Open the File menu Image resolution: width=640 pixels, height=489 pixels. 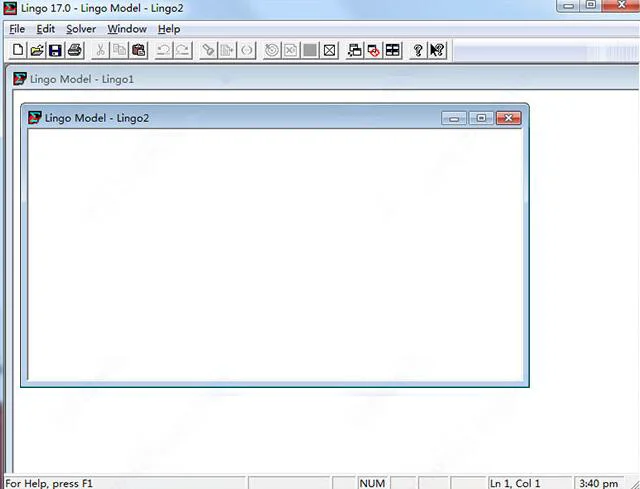[17, 29]
